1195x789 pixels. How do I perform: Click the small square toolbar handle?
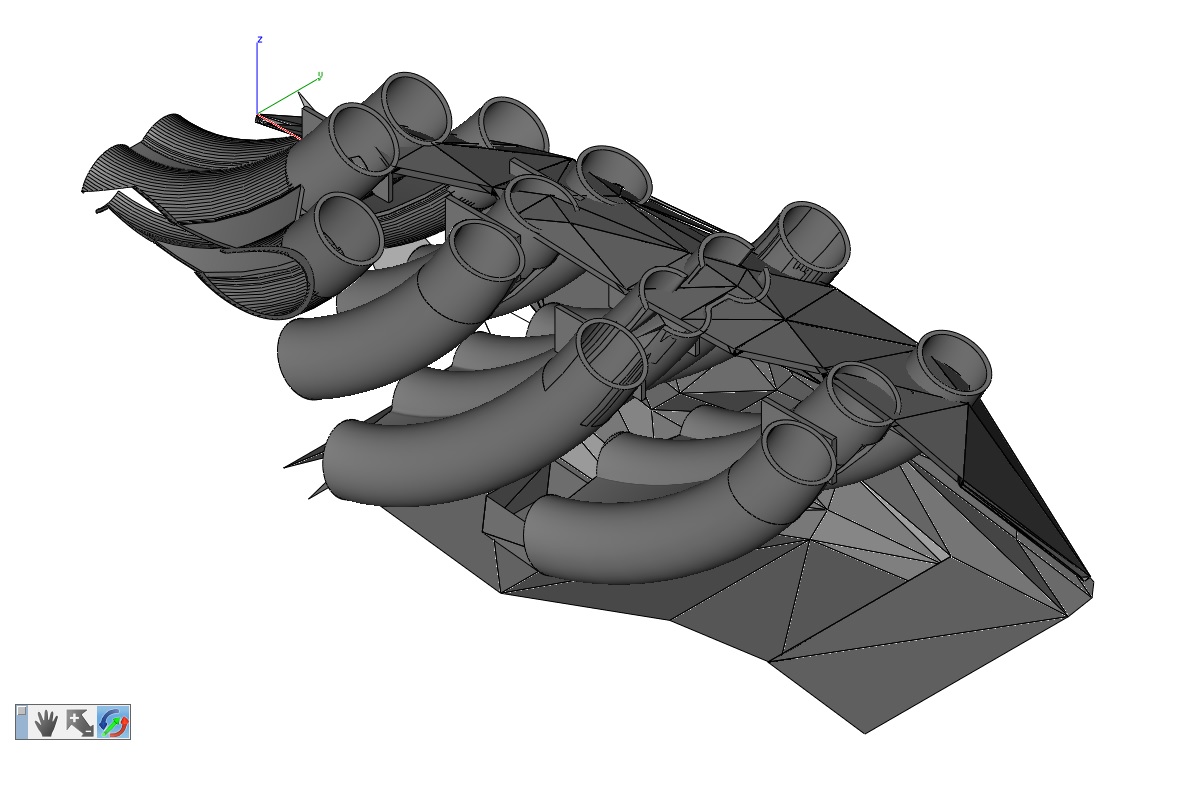22,712
